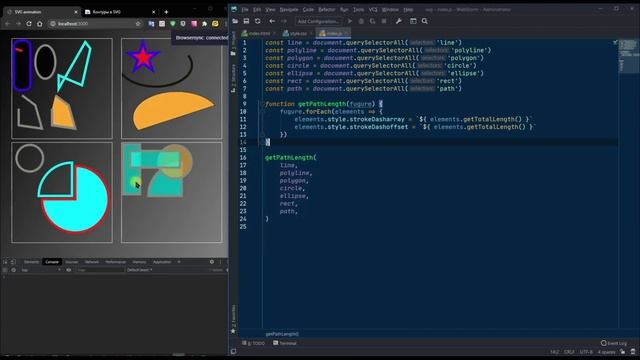Switch to DevTools Application tab
640x360 pixels.
162,262
